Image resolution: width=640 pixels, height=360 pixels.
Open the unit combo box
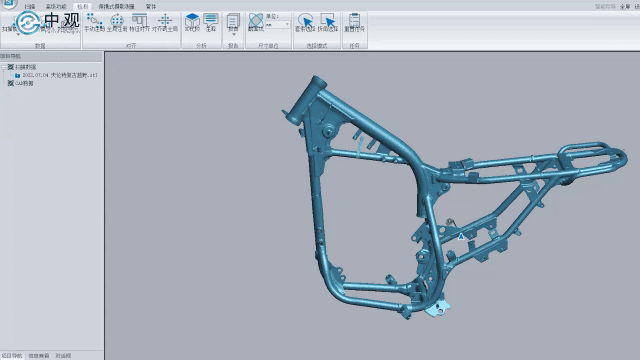pos(278,24)
